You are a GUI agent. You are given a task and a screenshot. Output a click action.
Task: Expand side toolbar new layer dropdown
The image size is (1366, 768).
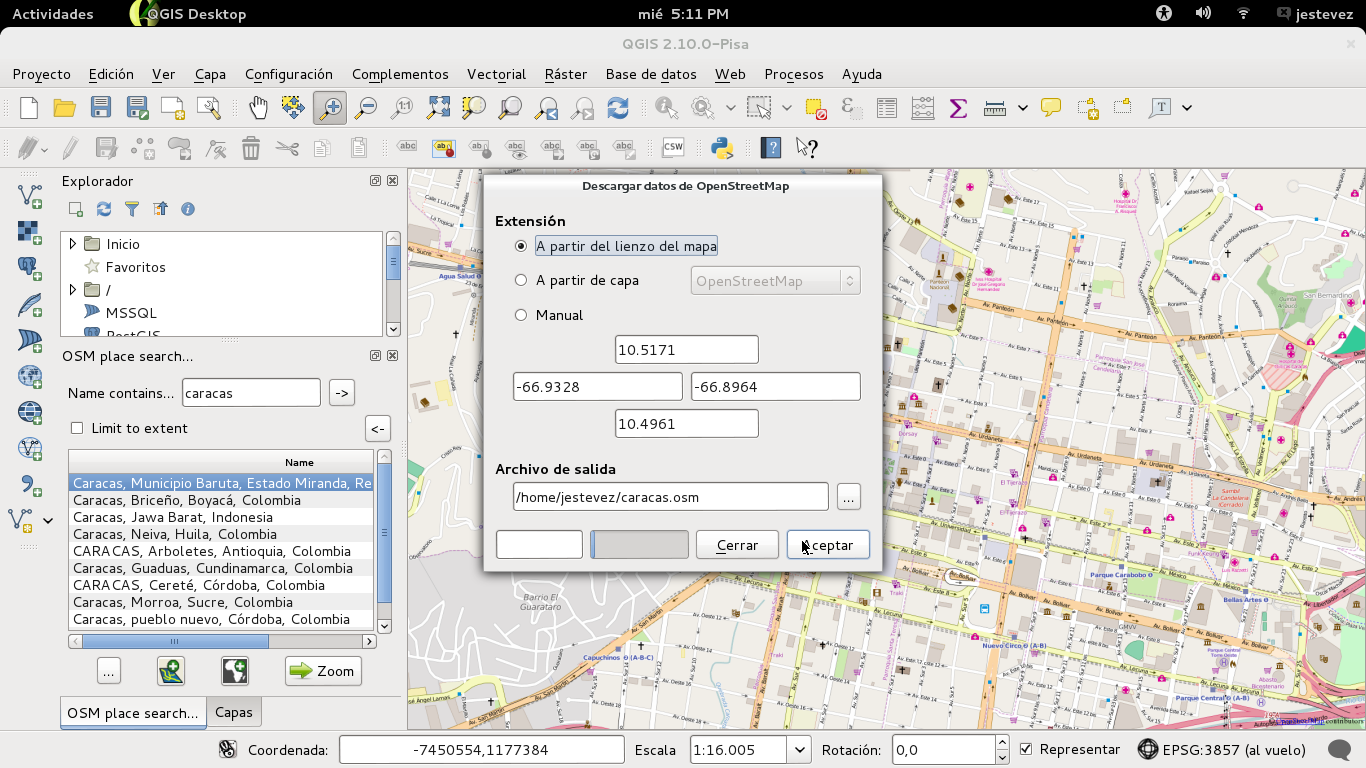pyautogui.click(x=47, y=521)
